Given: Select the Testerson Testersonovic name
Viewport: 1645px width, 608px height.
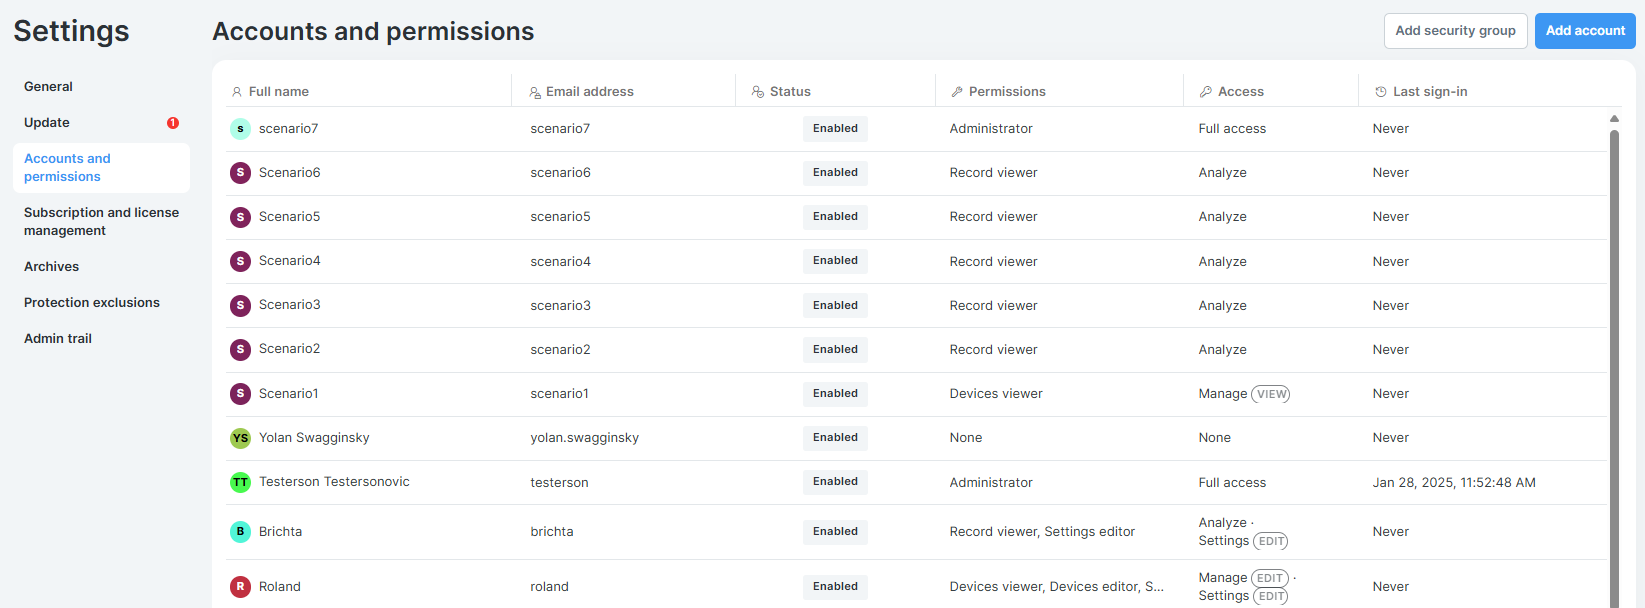Looking at the screenshot, I should (x=334, y=482).
